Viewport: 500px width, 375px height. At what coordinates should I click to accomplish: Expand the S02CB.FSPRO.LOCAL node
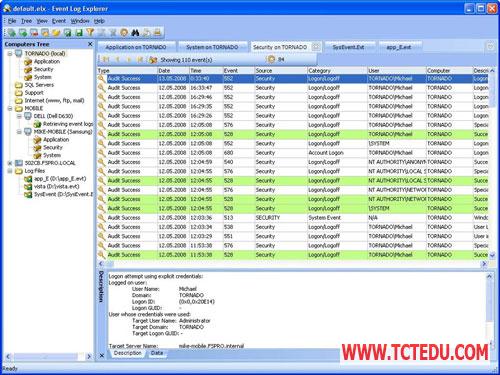(10, 163)
